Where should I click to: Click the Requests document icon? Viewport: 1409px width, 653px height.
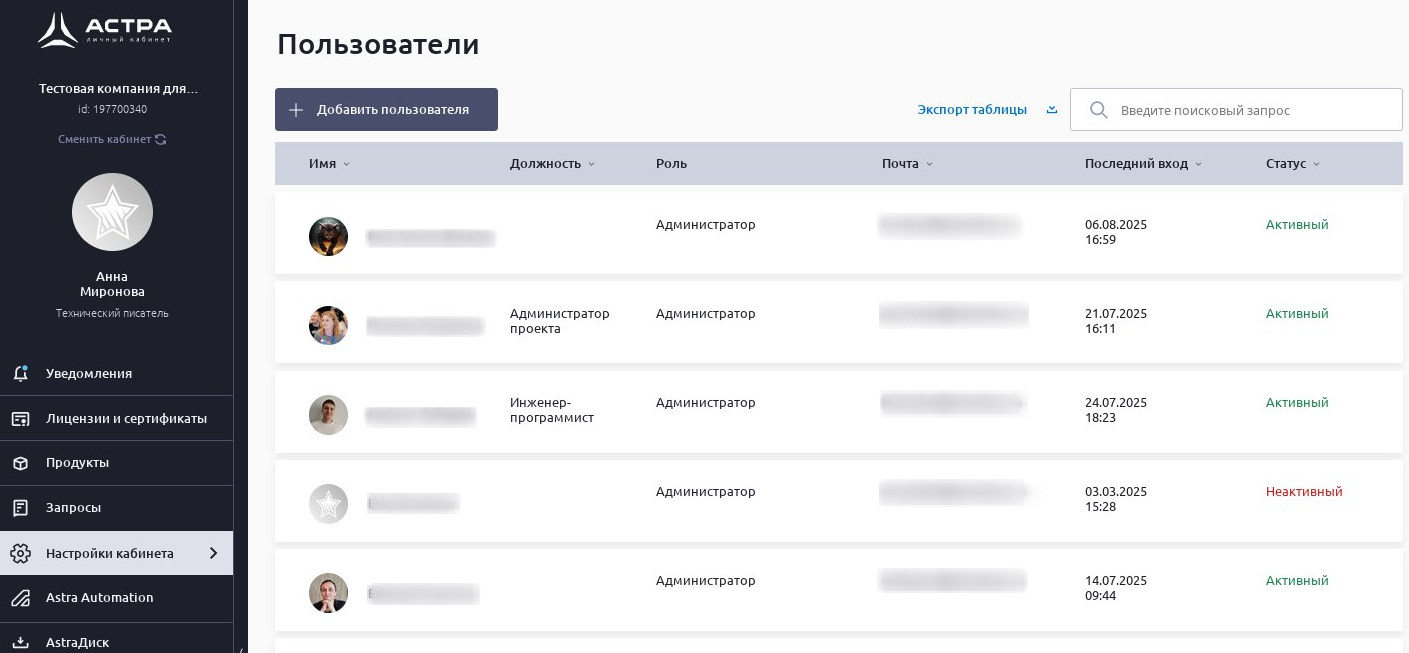point(20,508)
